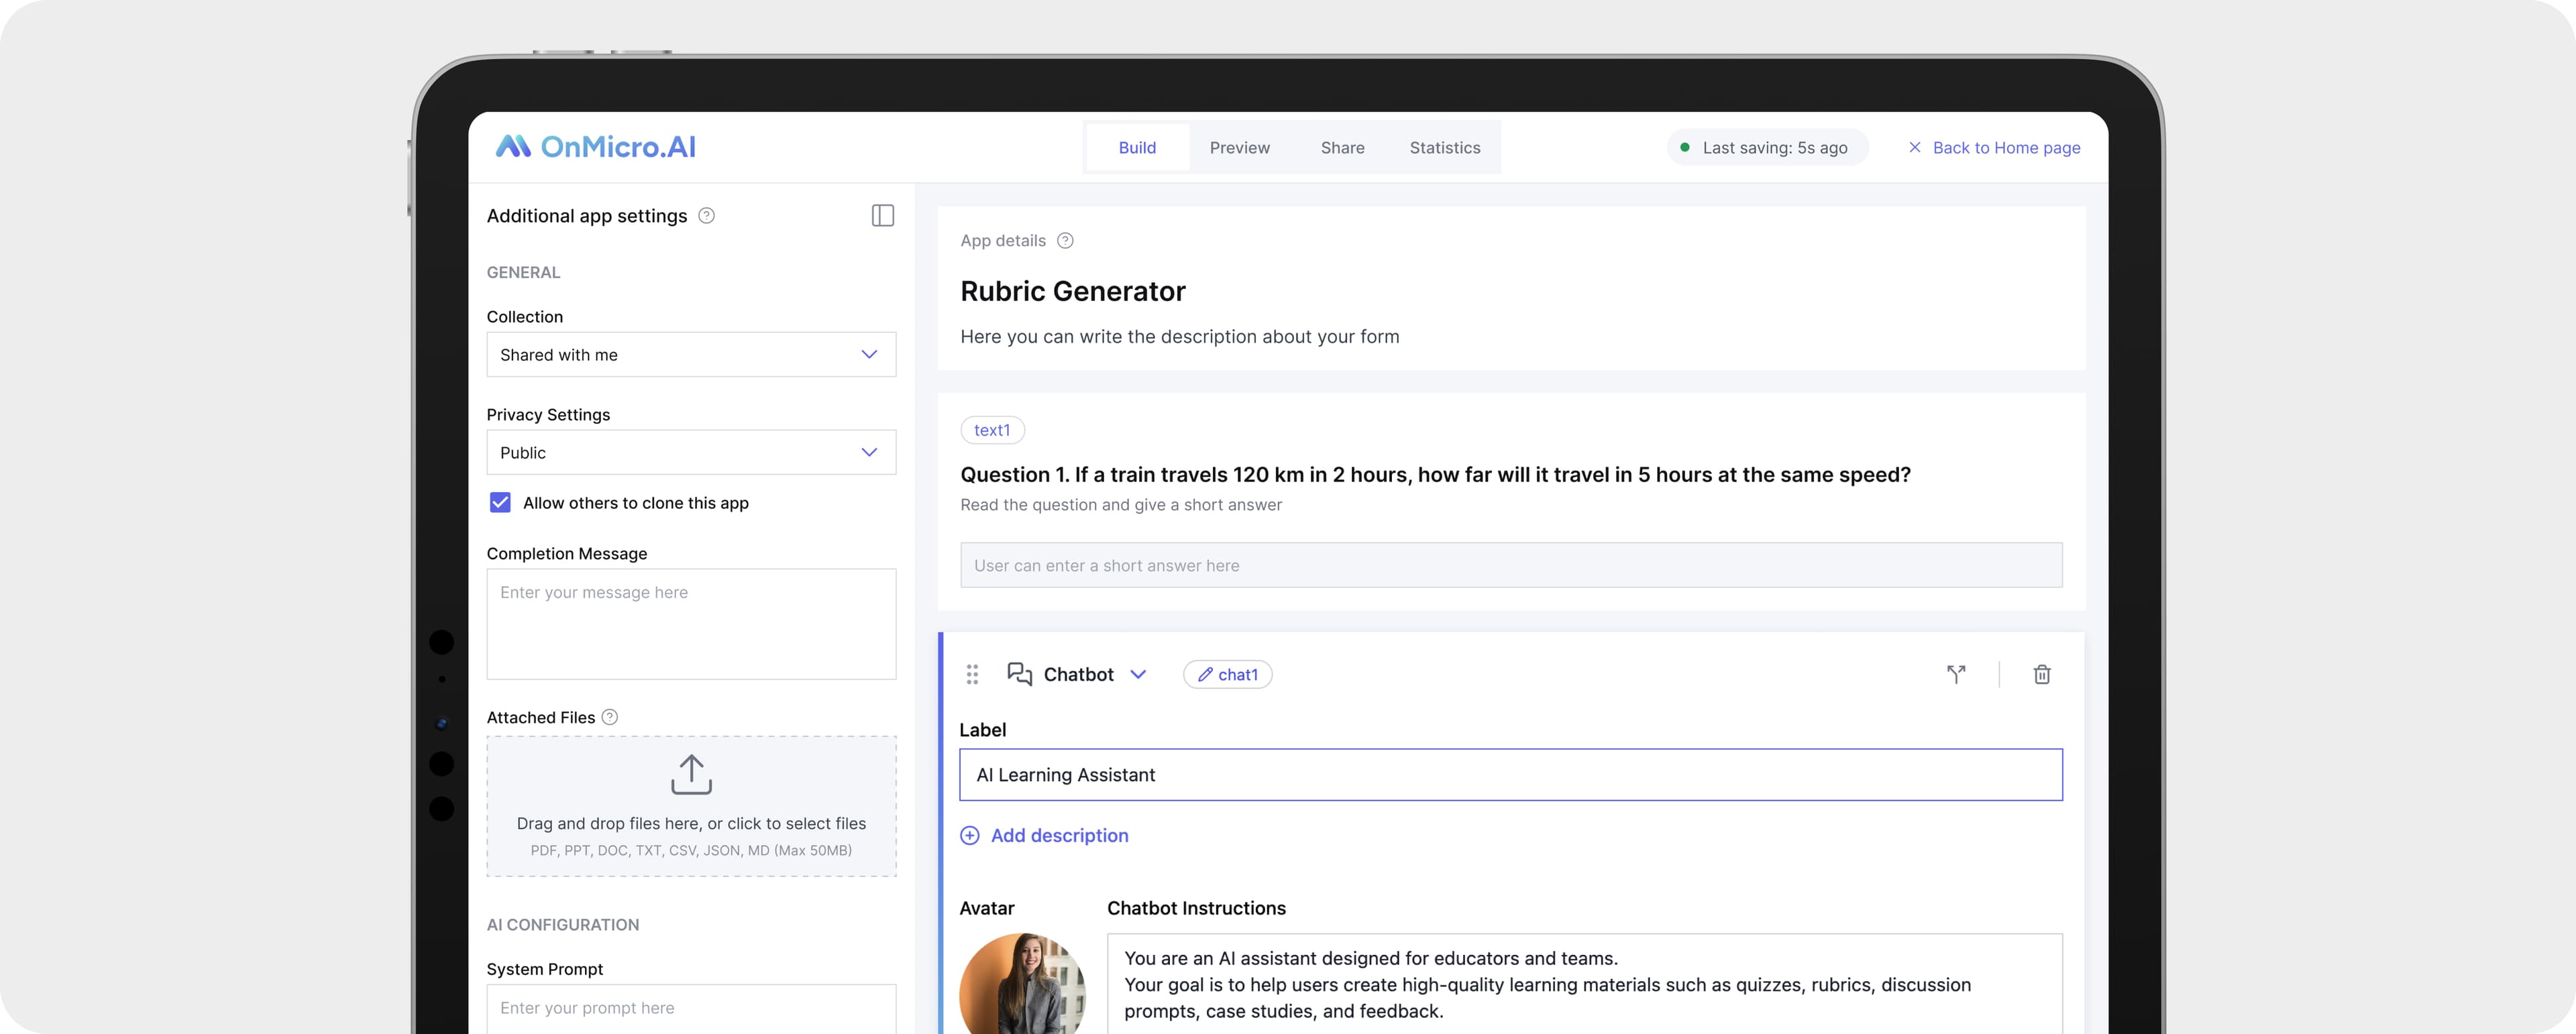Switch to the Preview tab
The image size is (2576, 1034).
pyautogui.click(x=1239, y=148)
